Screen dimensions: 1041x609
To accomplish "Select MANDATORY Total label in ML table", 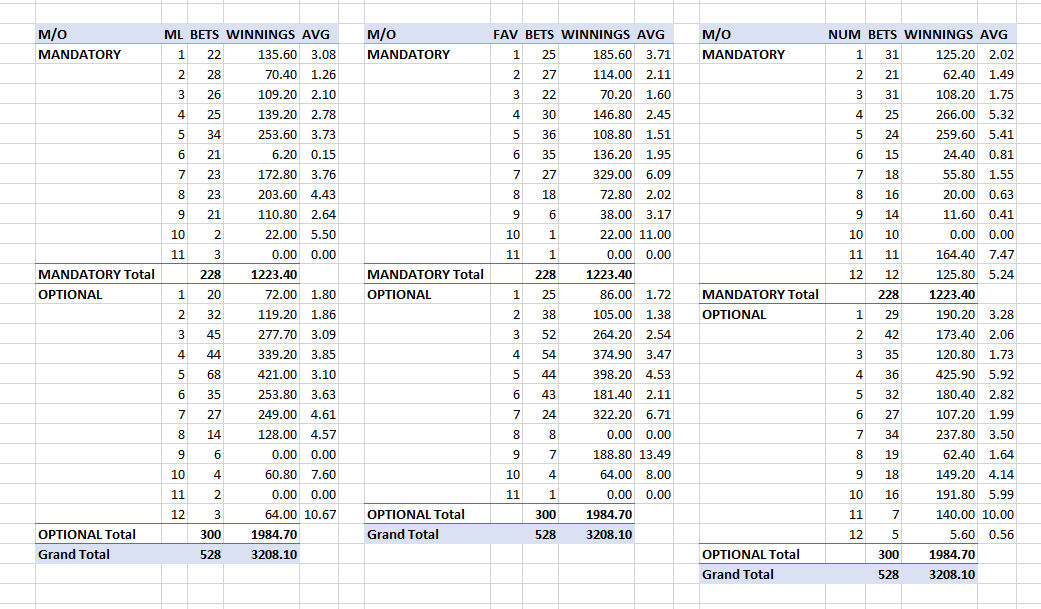I will [96, 274].
